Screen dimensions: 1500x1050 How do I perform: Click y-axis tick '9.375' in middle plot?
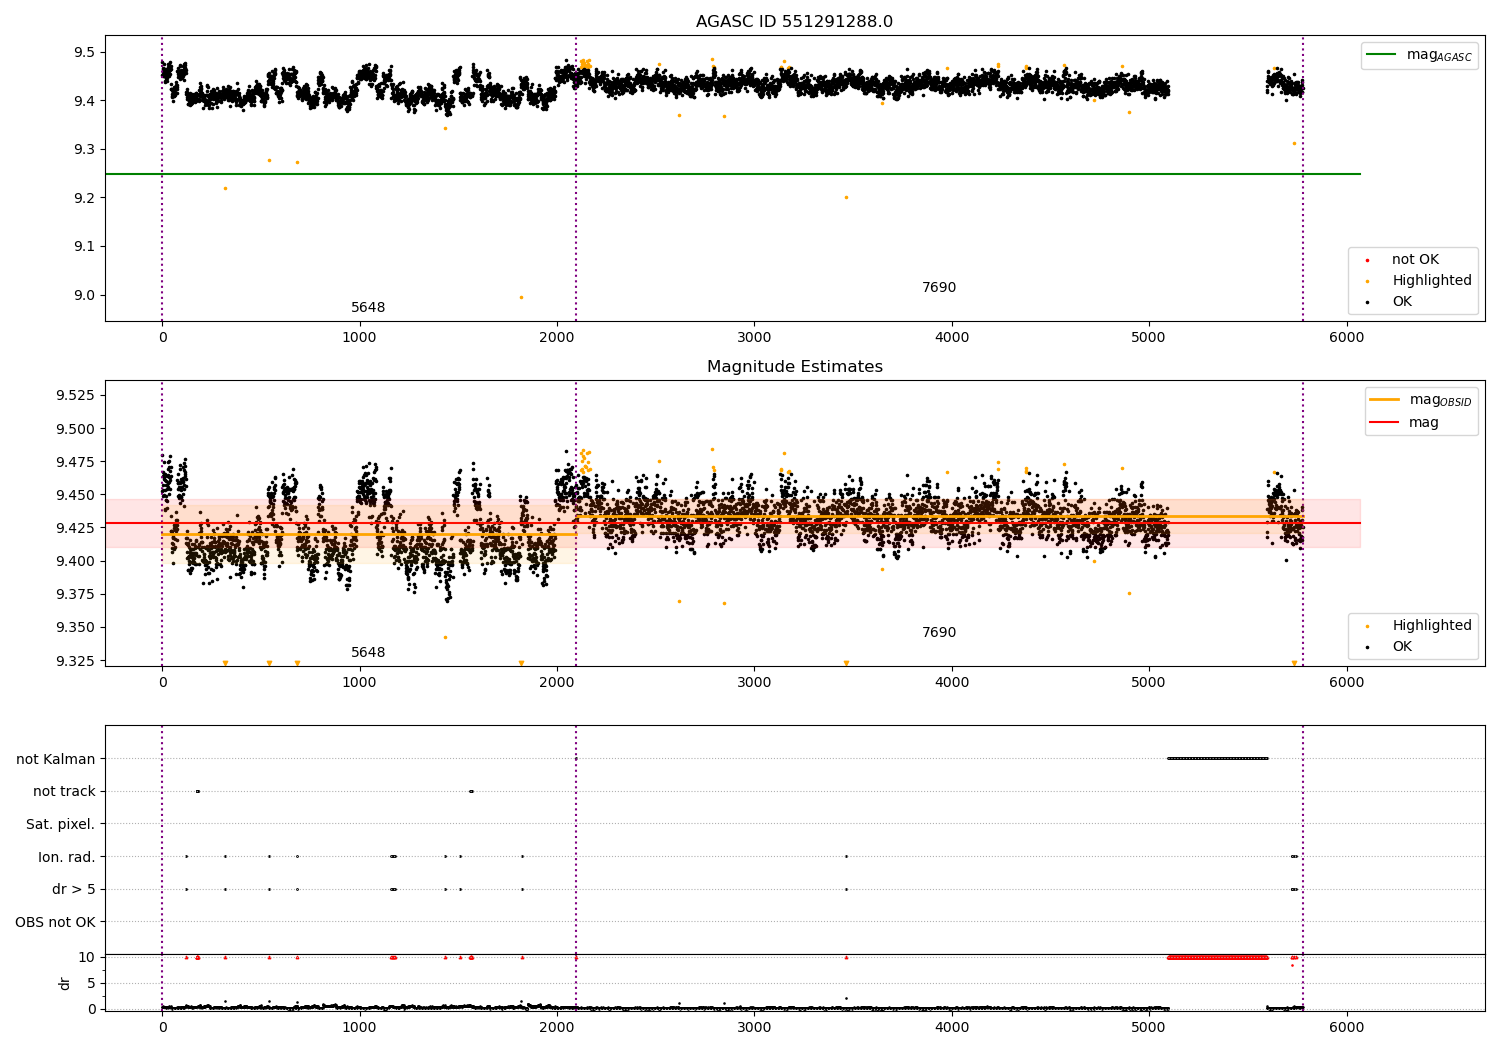76,595
